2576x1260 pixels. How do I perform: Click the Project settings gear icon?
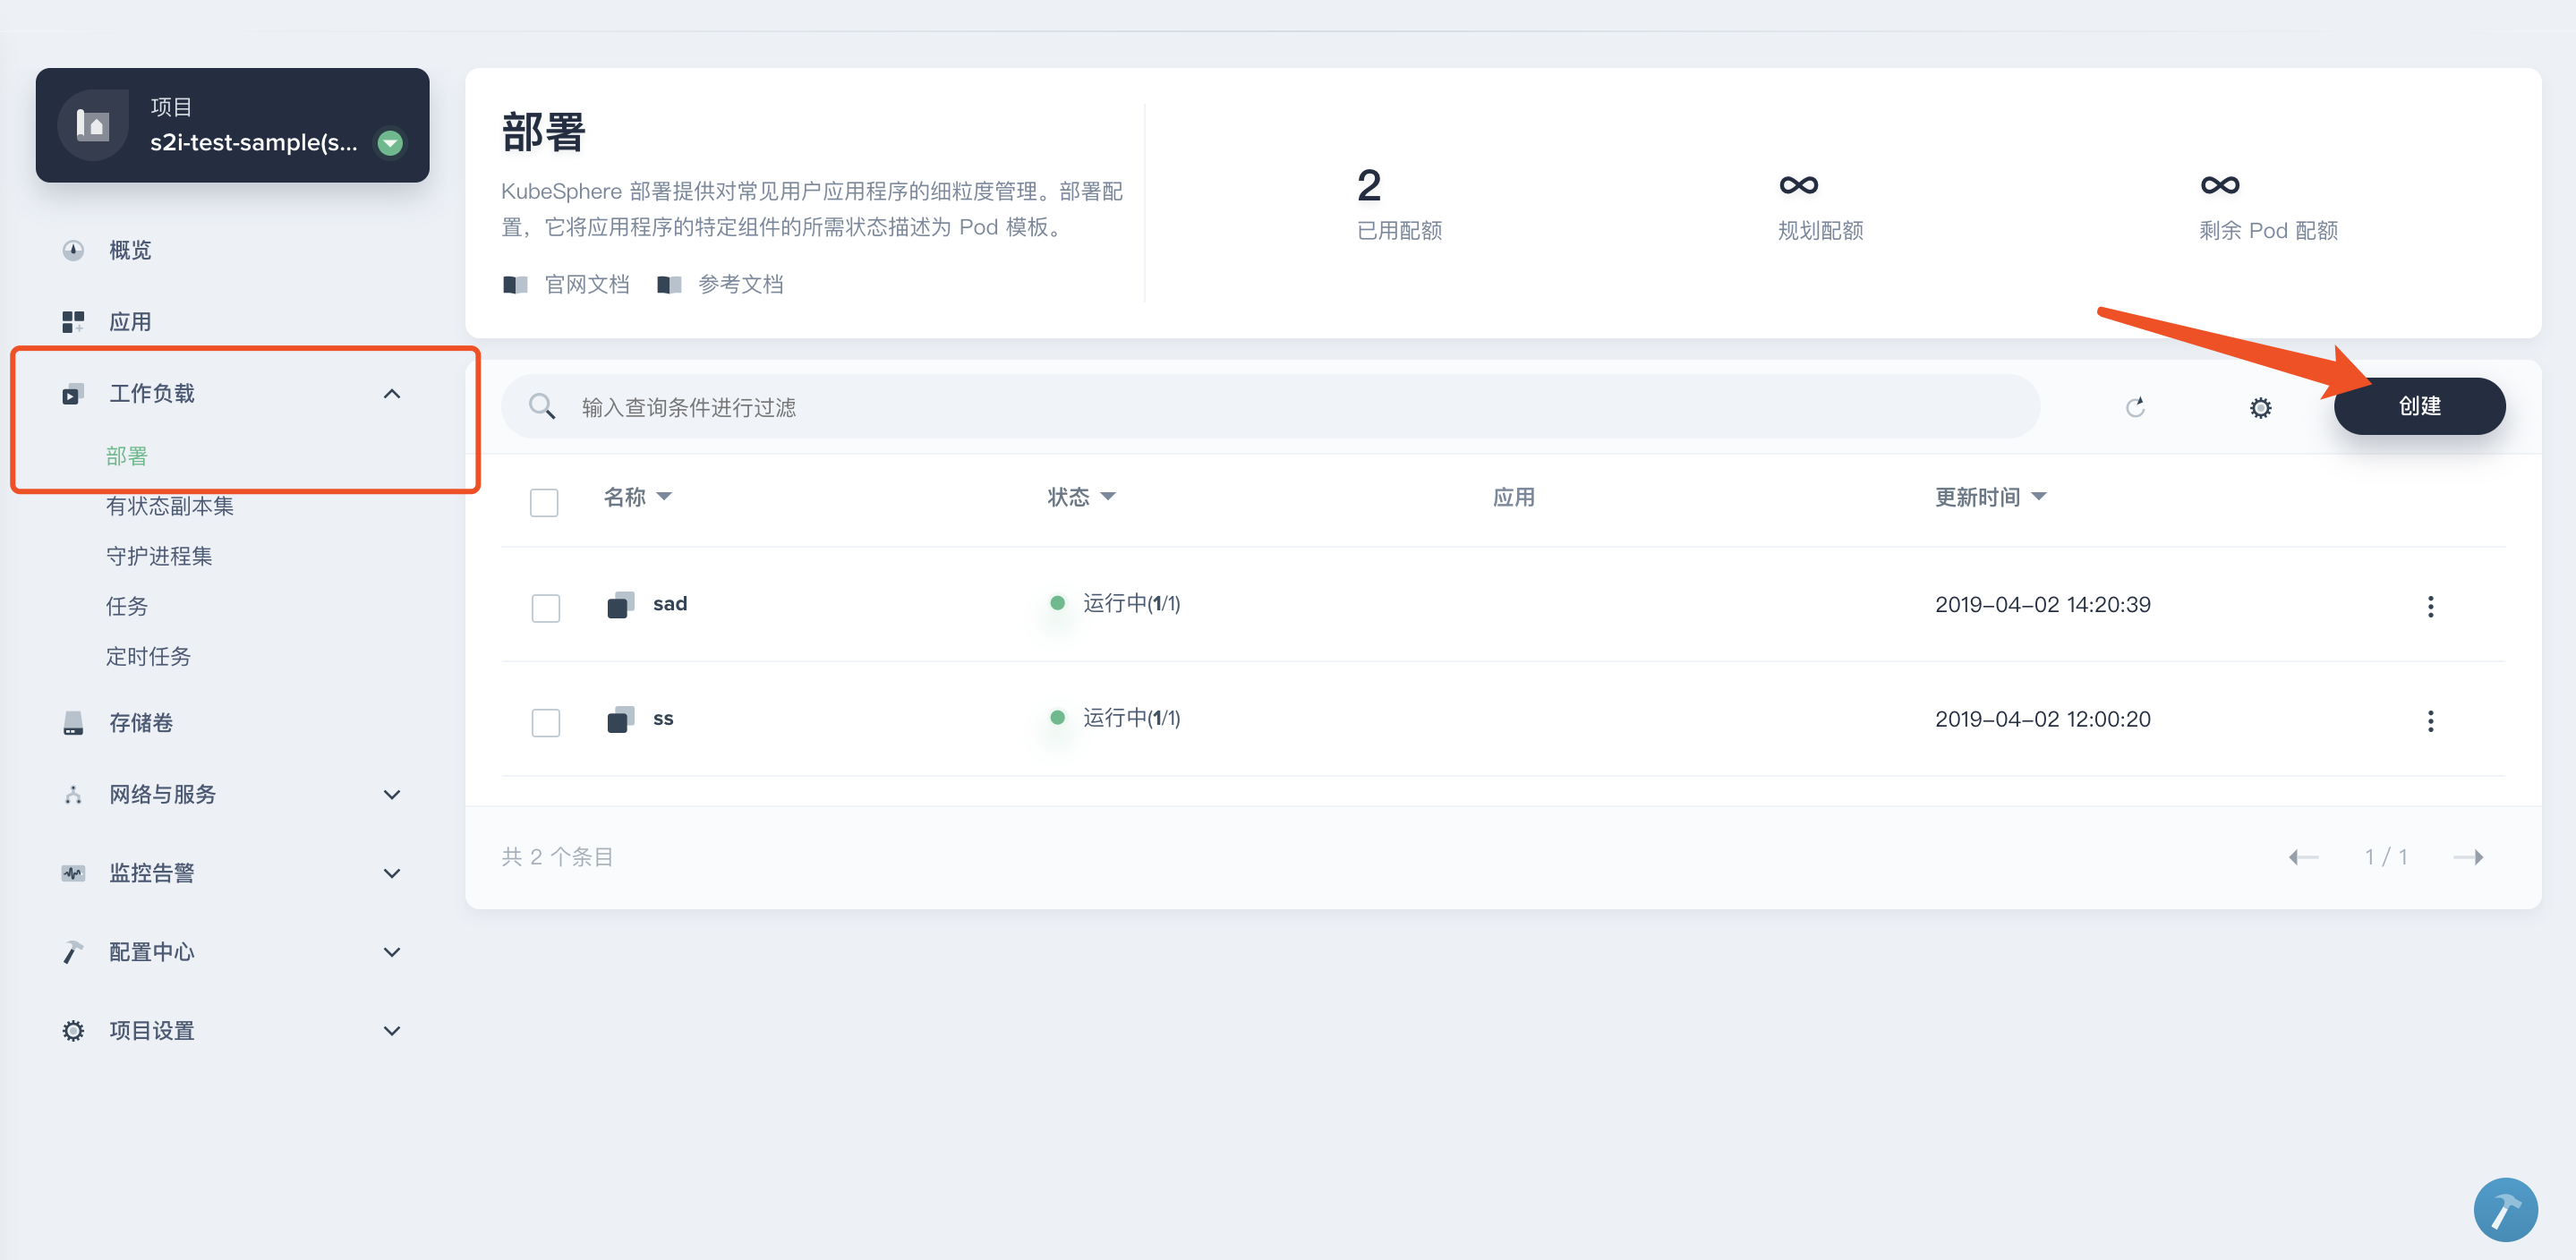click(73, 1030)
